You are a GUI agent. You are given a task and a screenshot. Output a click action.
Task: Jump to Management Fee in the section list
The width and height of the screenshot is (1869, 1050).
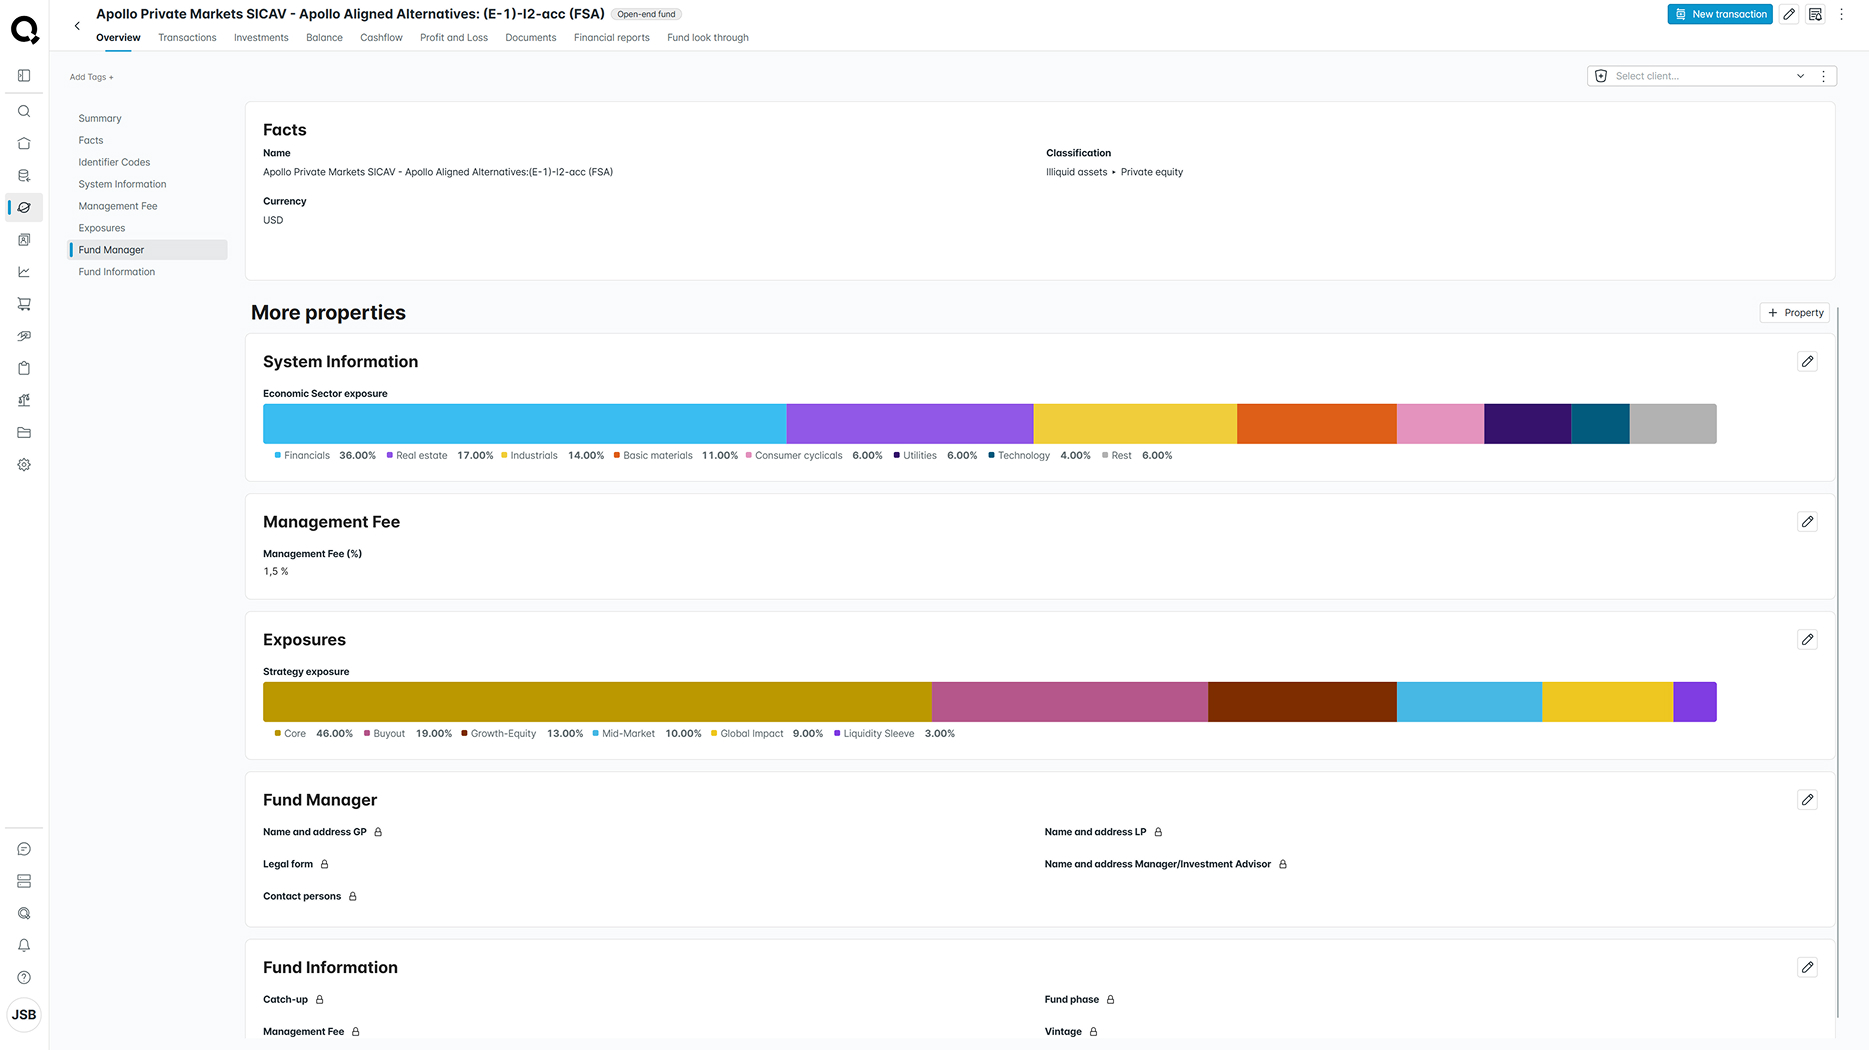(118, 206)
